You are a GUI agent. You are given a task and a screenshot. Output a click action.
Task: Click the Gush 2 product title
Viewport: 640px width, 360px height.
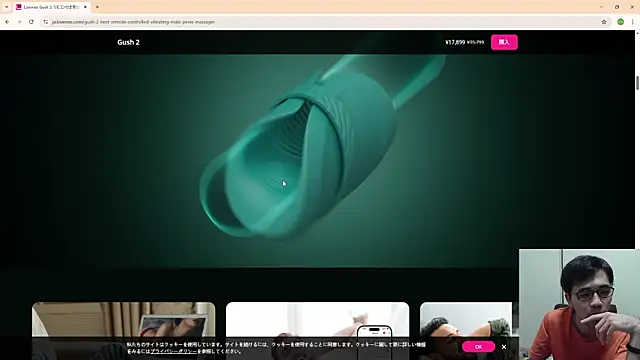(x=129, y=42)
